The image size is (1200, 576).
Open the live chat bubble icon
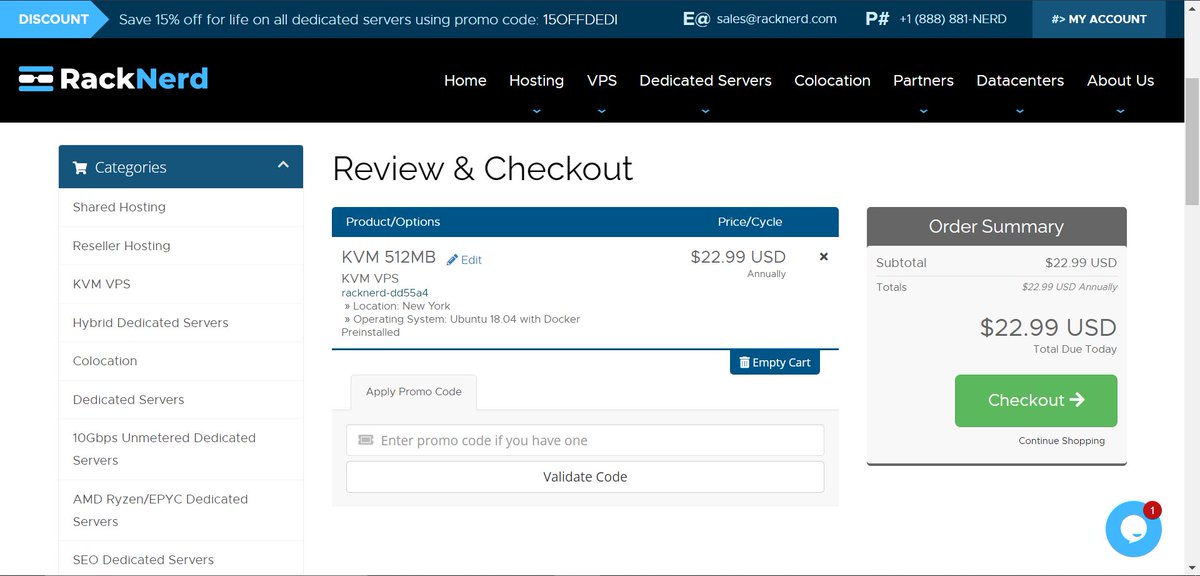click(1133, 529)
